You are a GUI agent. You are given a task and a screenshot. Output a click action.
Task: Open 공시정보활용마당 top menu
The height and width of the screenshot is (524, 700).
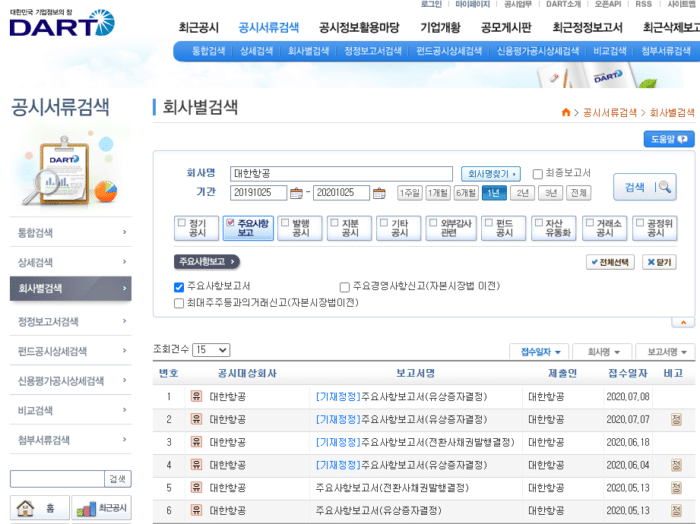click(x=359, y=28)
